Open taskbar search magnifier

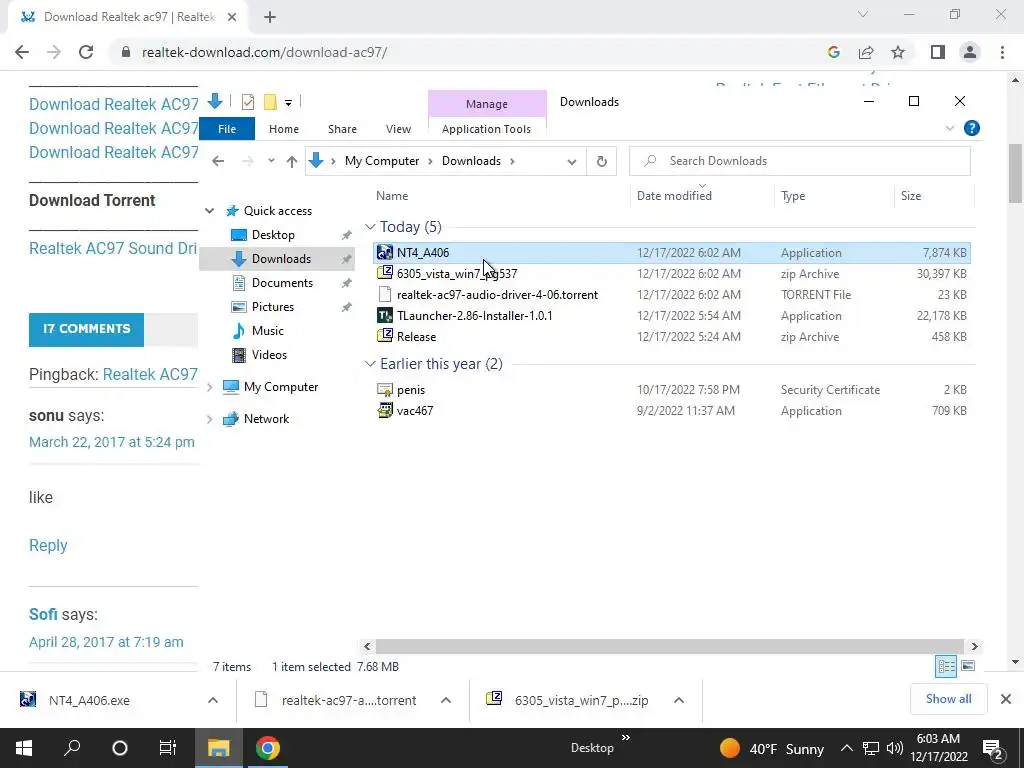pos(72,748)
